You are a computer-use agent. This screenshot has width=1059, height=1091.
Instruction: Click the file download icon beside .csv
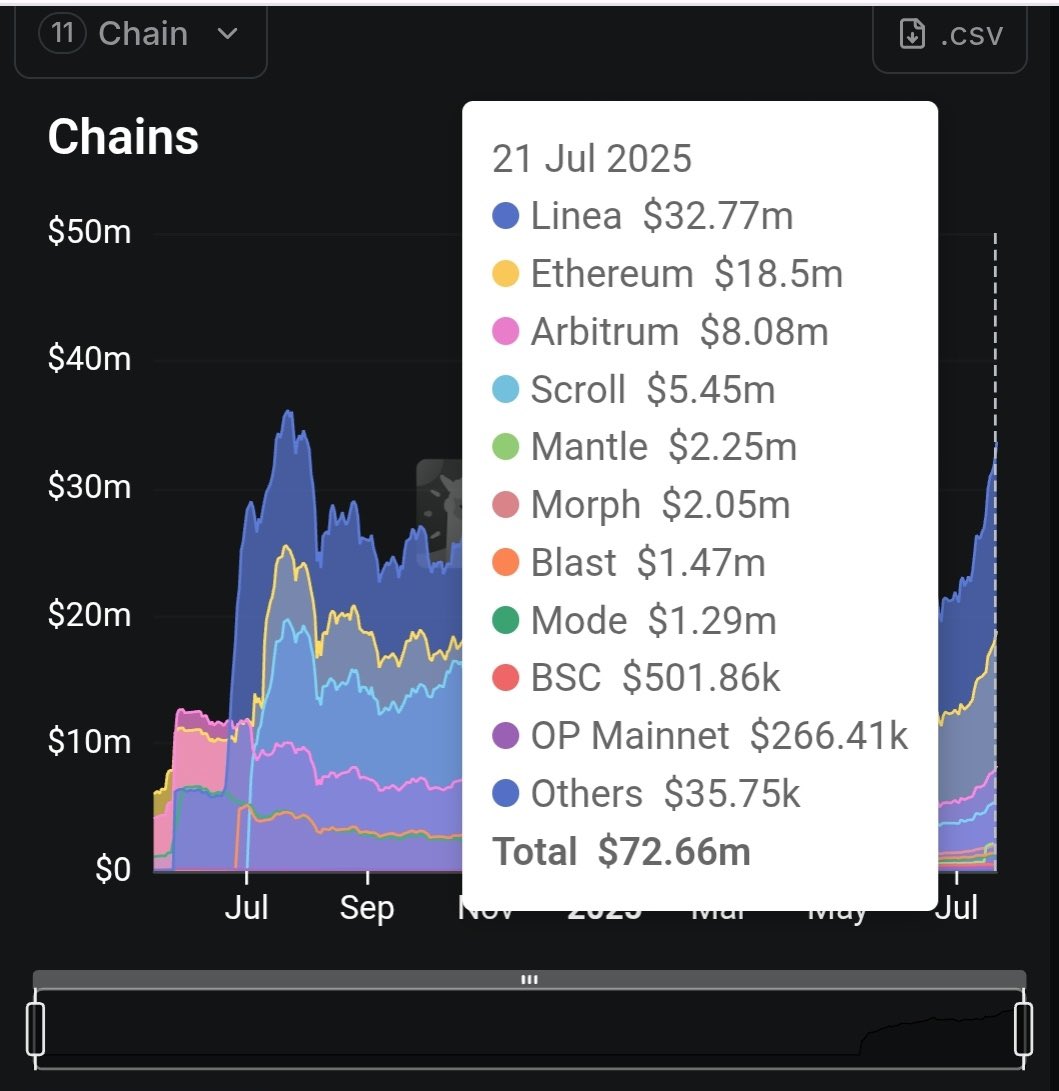pyautogui.click(x=912, y=33)
